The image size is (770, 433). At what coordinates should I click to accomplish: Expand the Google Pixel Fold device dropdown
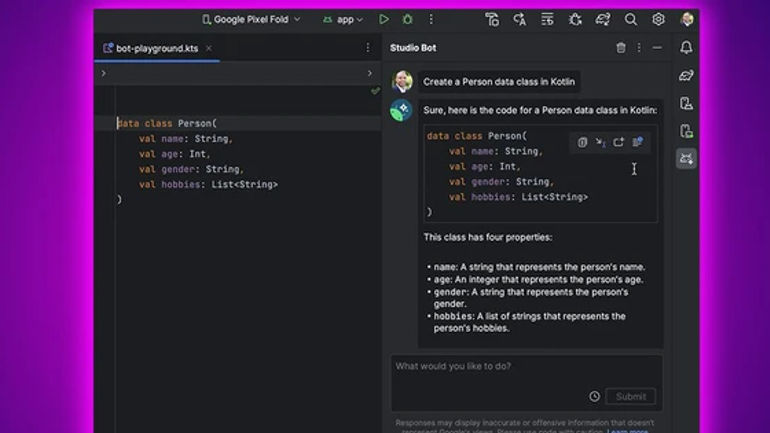[251, 19]
